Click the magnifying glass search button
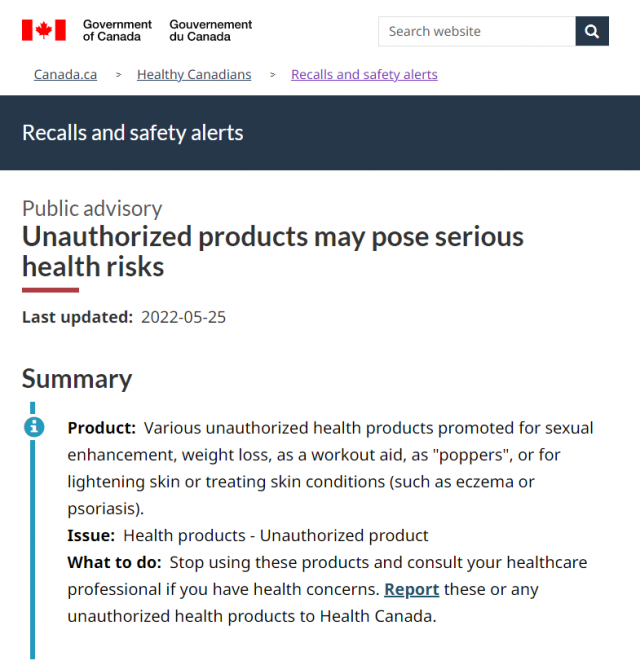640x665 pixels. point(592,31)
